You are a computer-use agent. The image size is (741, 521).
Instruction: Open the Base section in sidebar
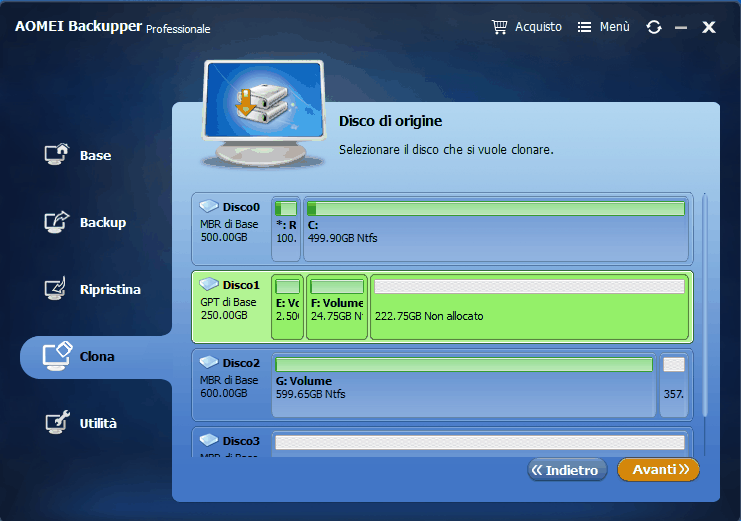(x=78, y=155)
